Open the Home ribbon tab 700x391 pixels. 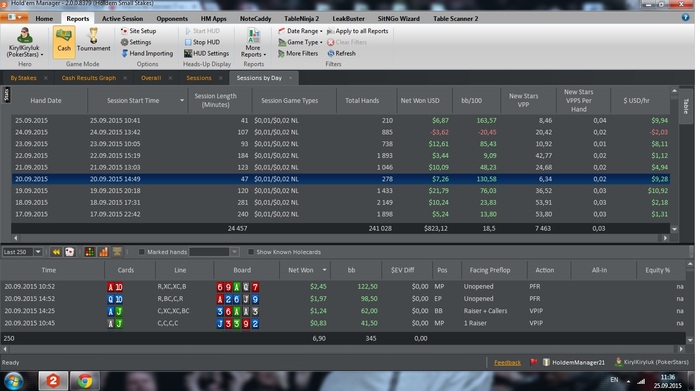coord(44,18)
